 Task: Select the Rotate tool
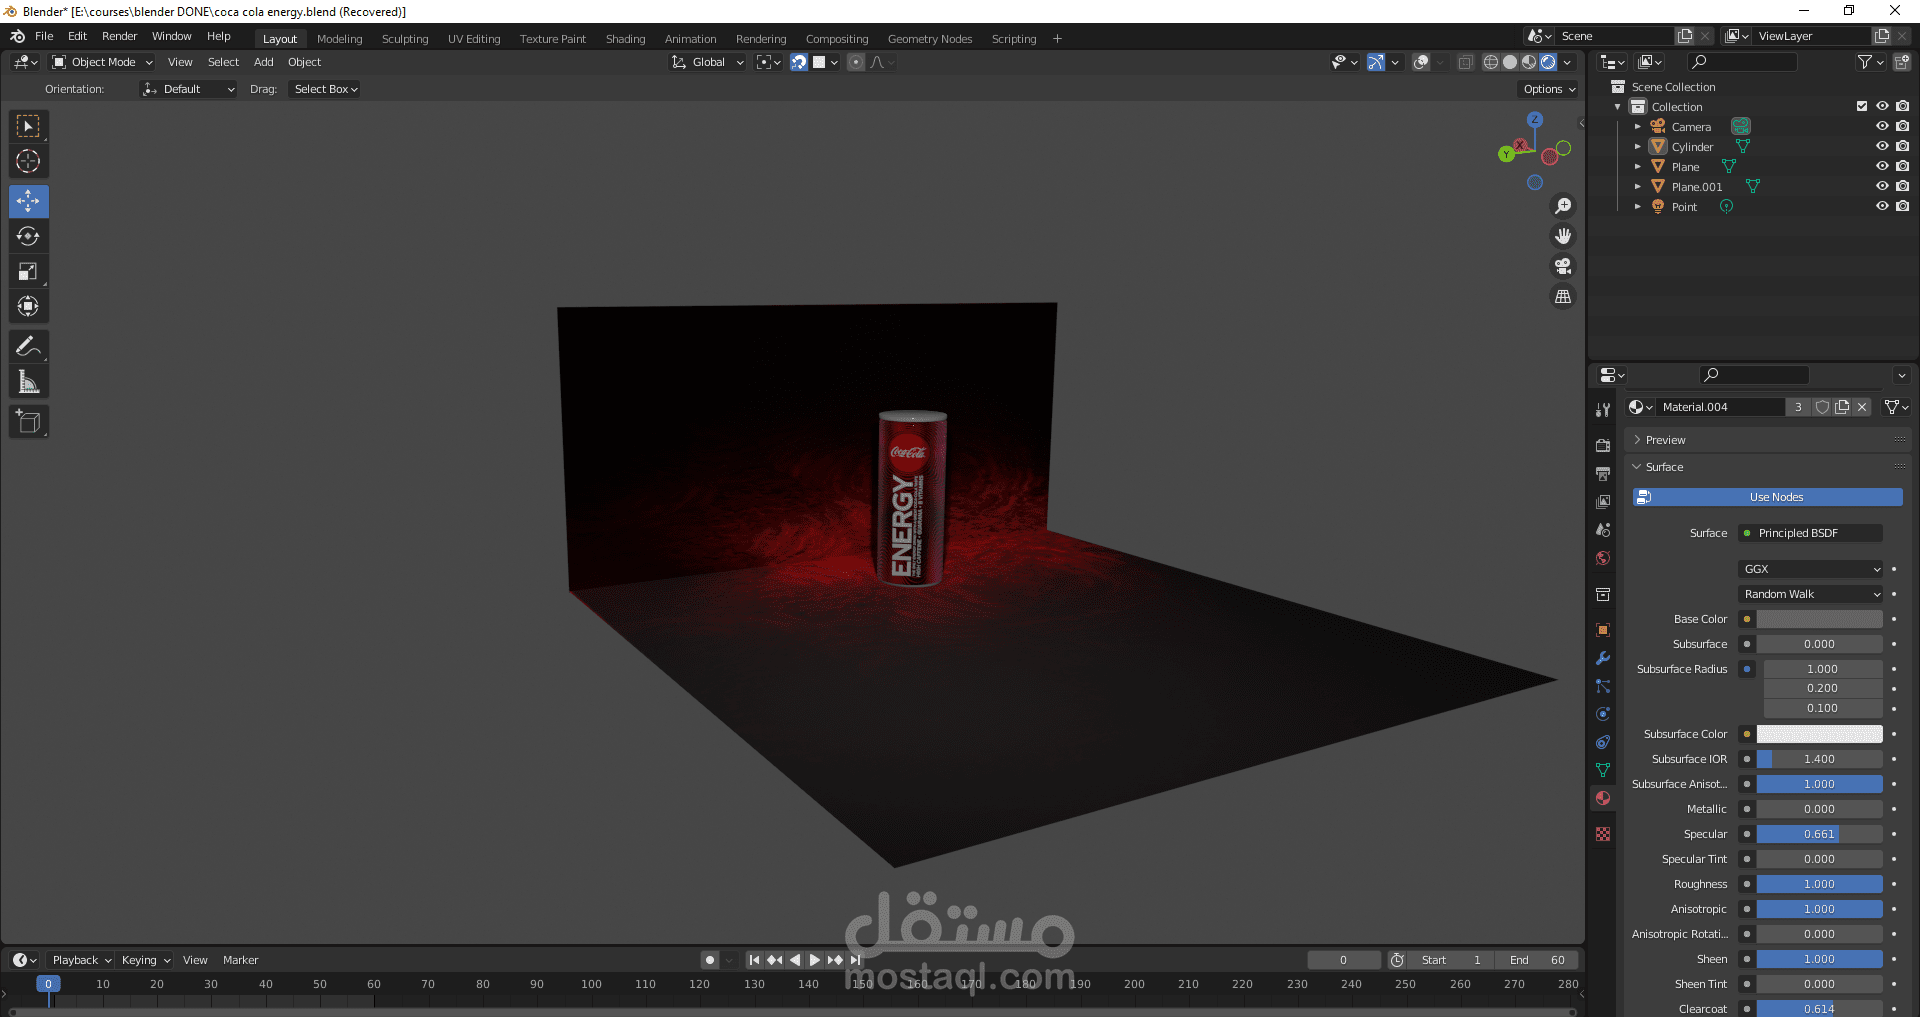pyautogui.click(x=28, y=236)
